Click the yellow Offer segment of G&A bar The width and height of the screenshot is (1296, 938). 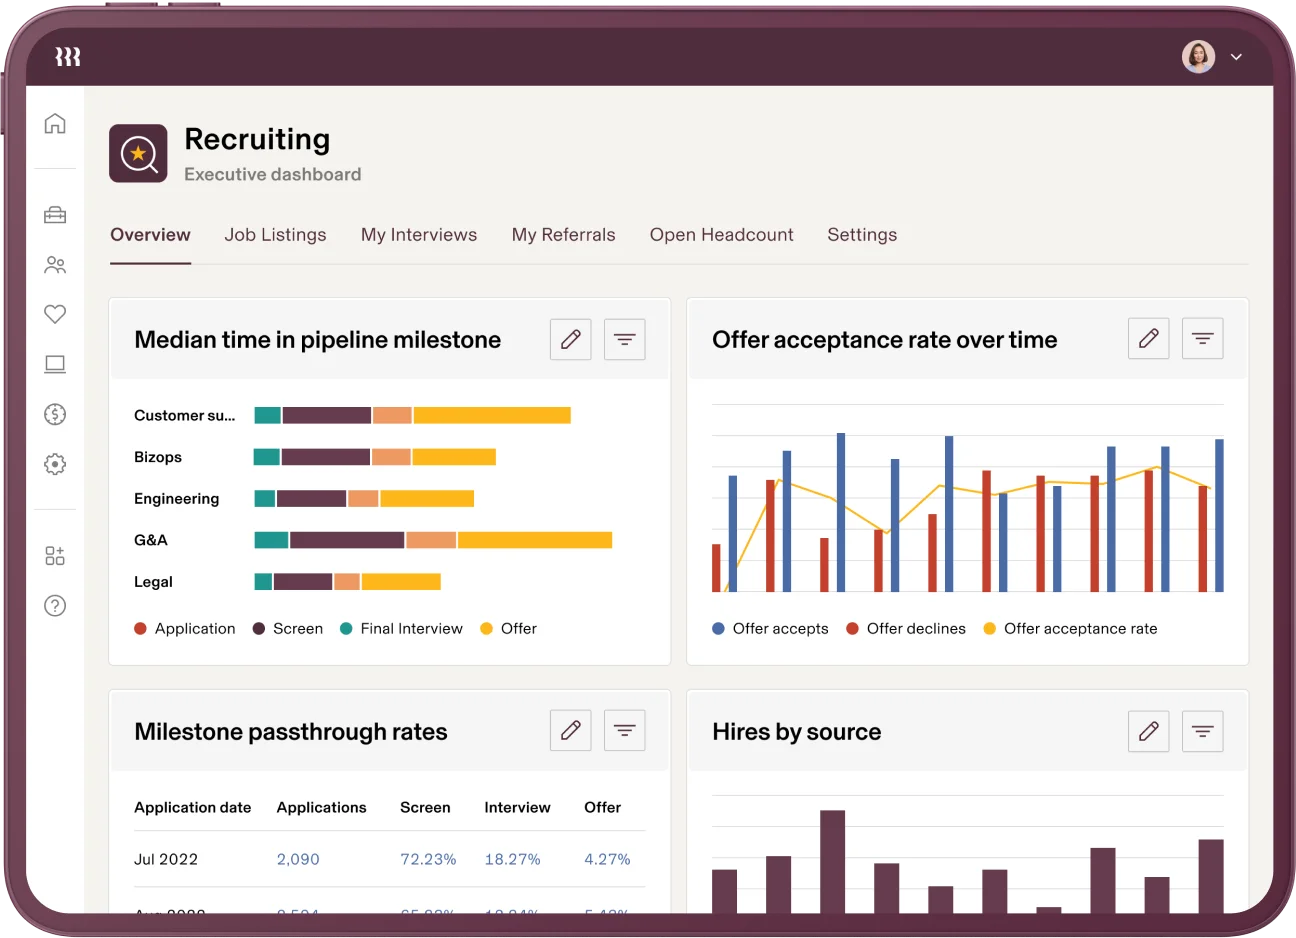(x=535, y=540)
